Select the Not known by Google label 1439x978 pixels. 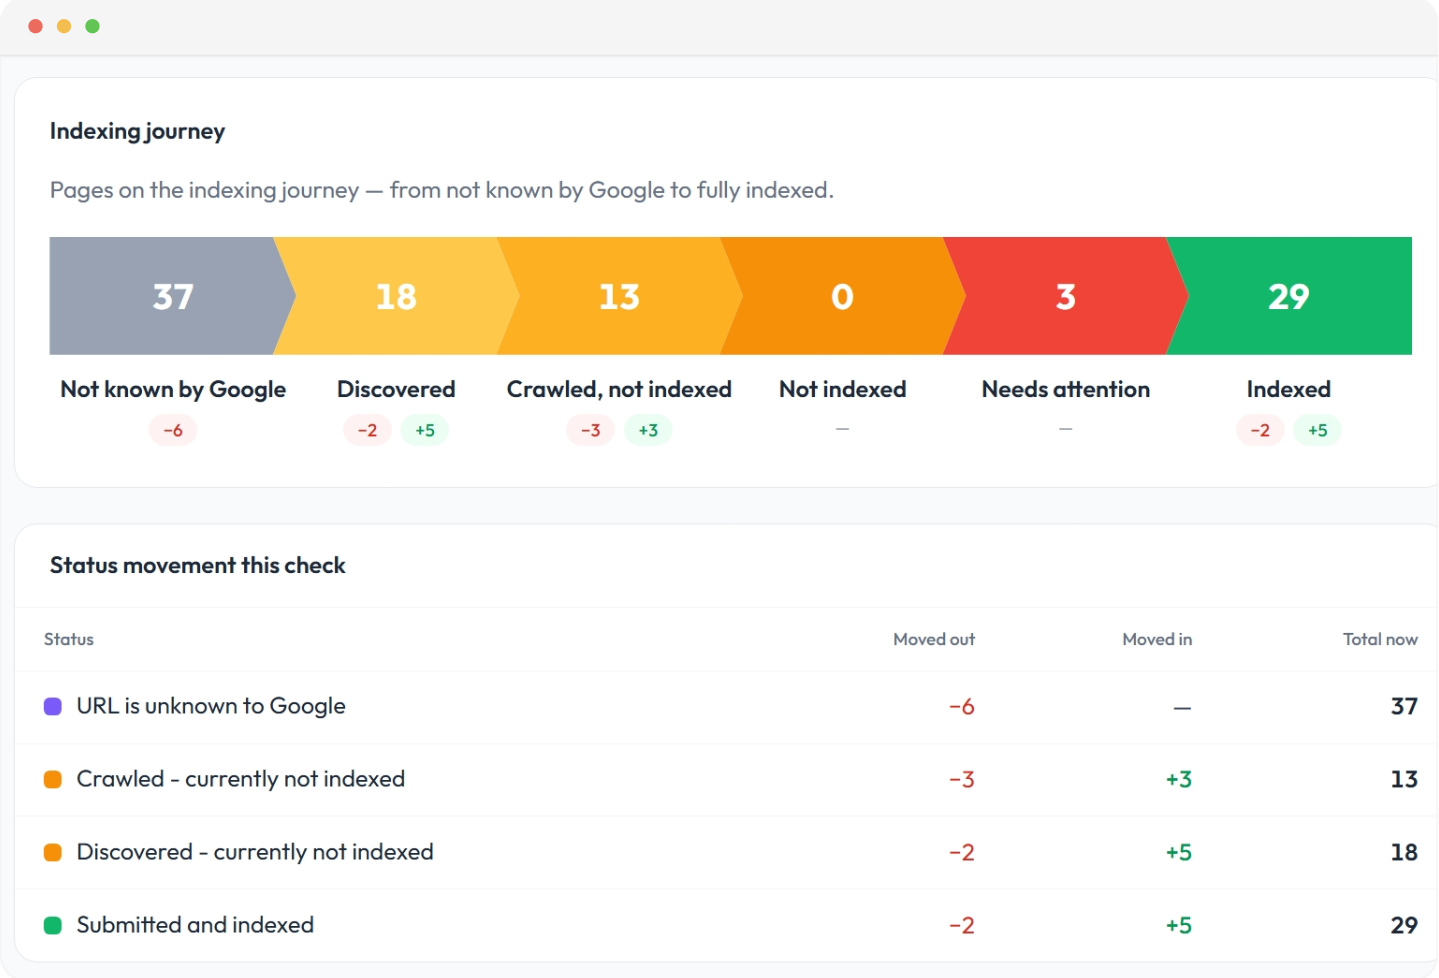[x=173, y=389]
